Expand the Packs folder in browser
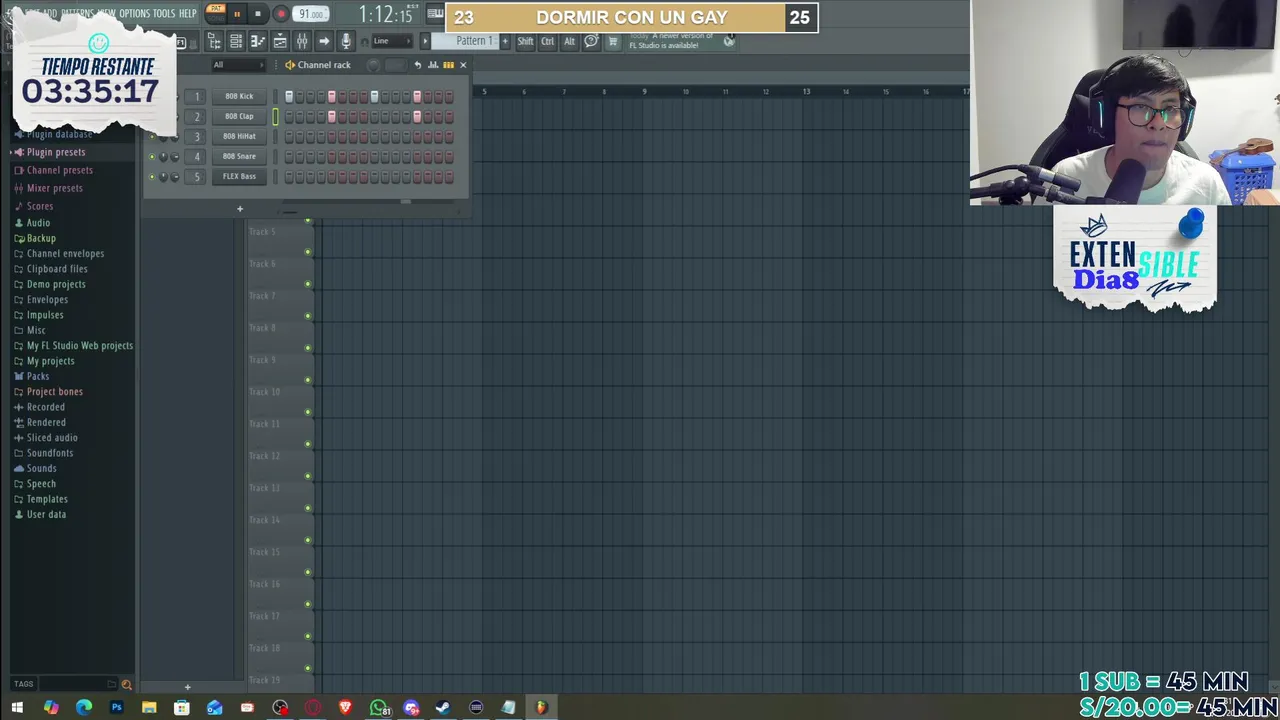 pos(38,376)
